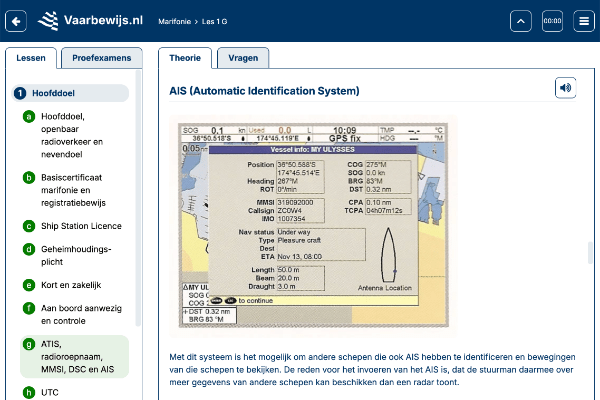Click the green 'a' lesson badge

pos(29,116)
